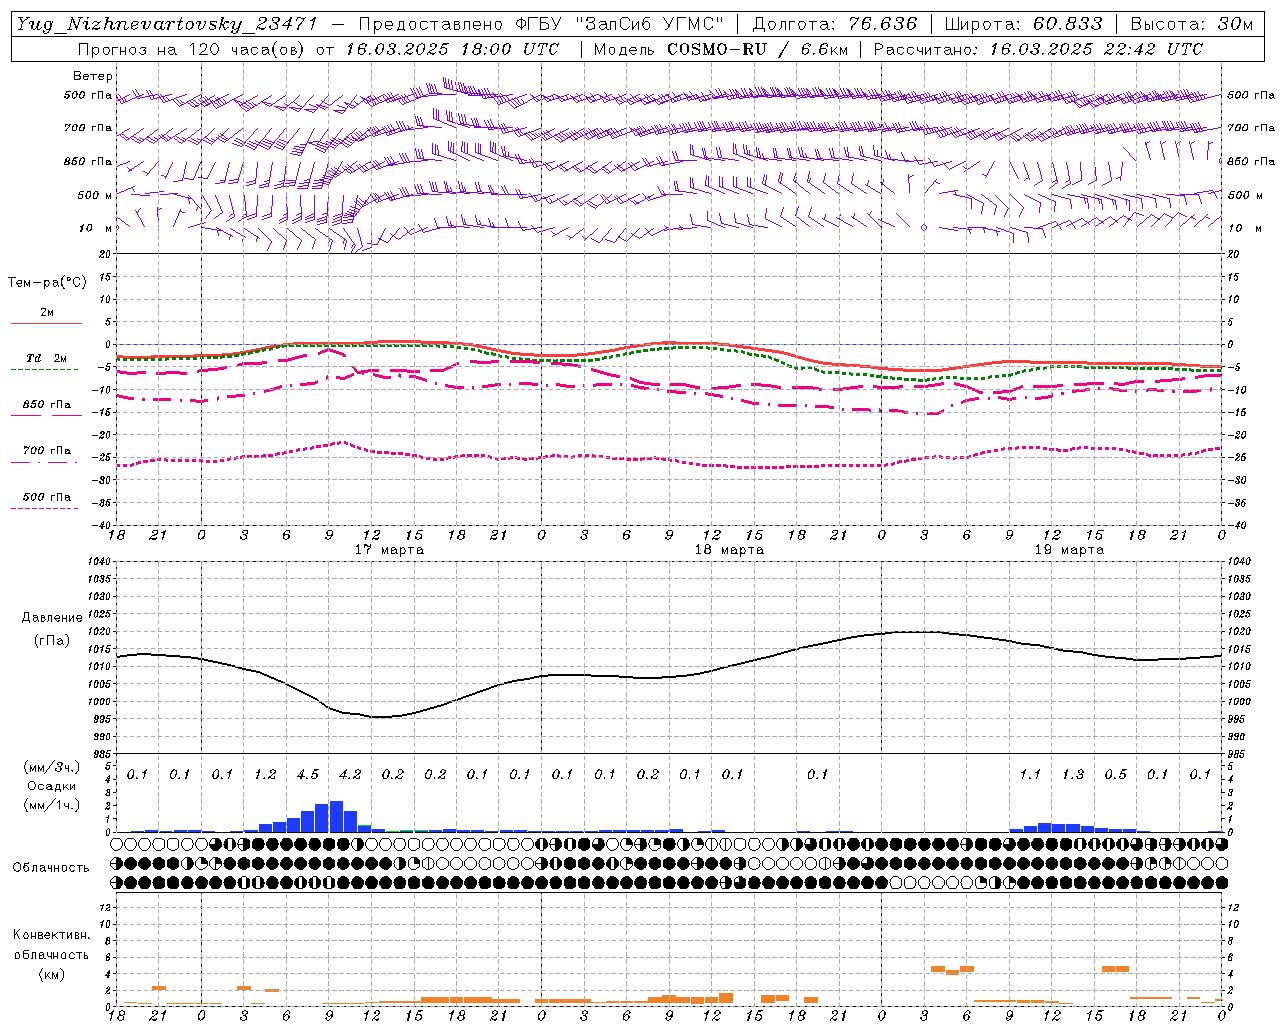Click the lowest point of the pressure curve

pyautogui.click(x=382, y=717)
